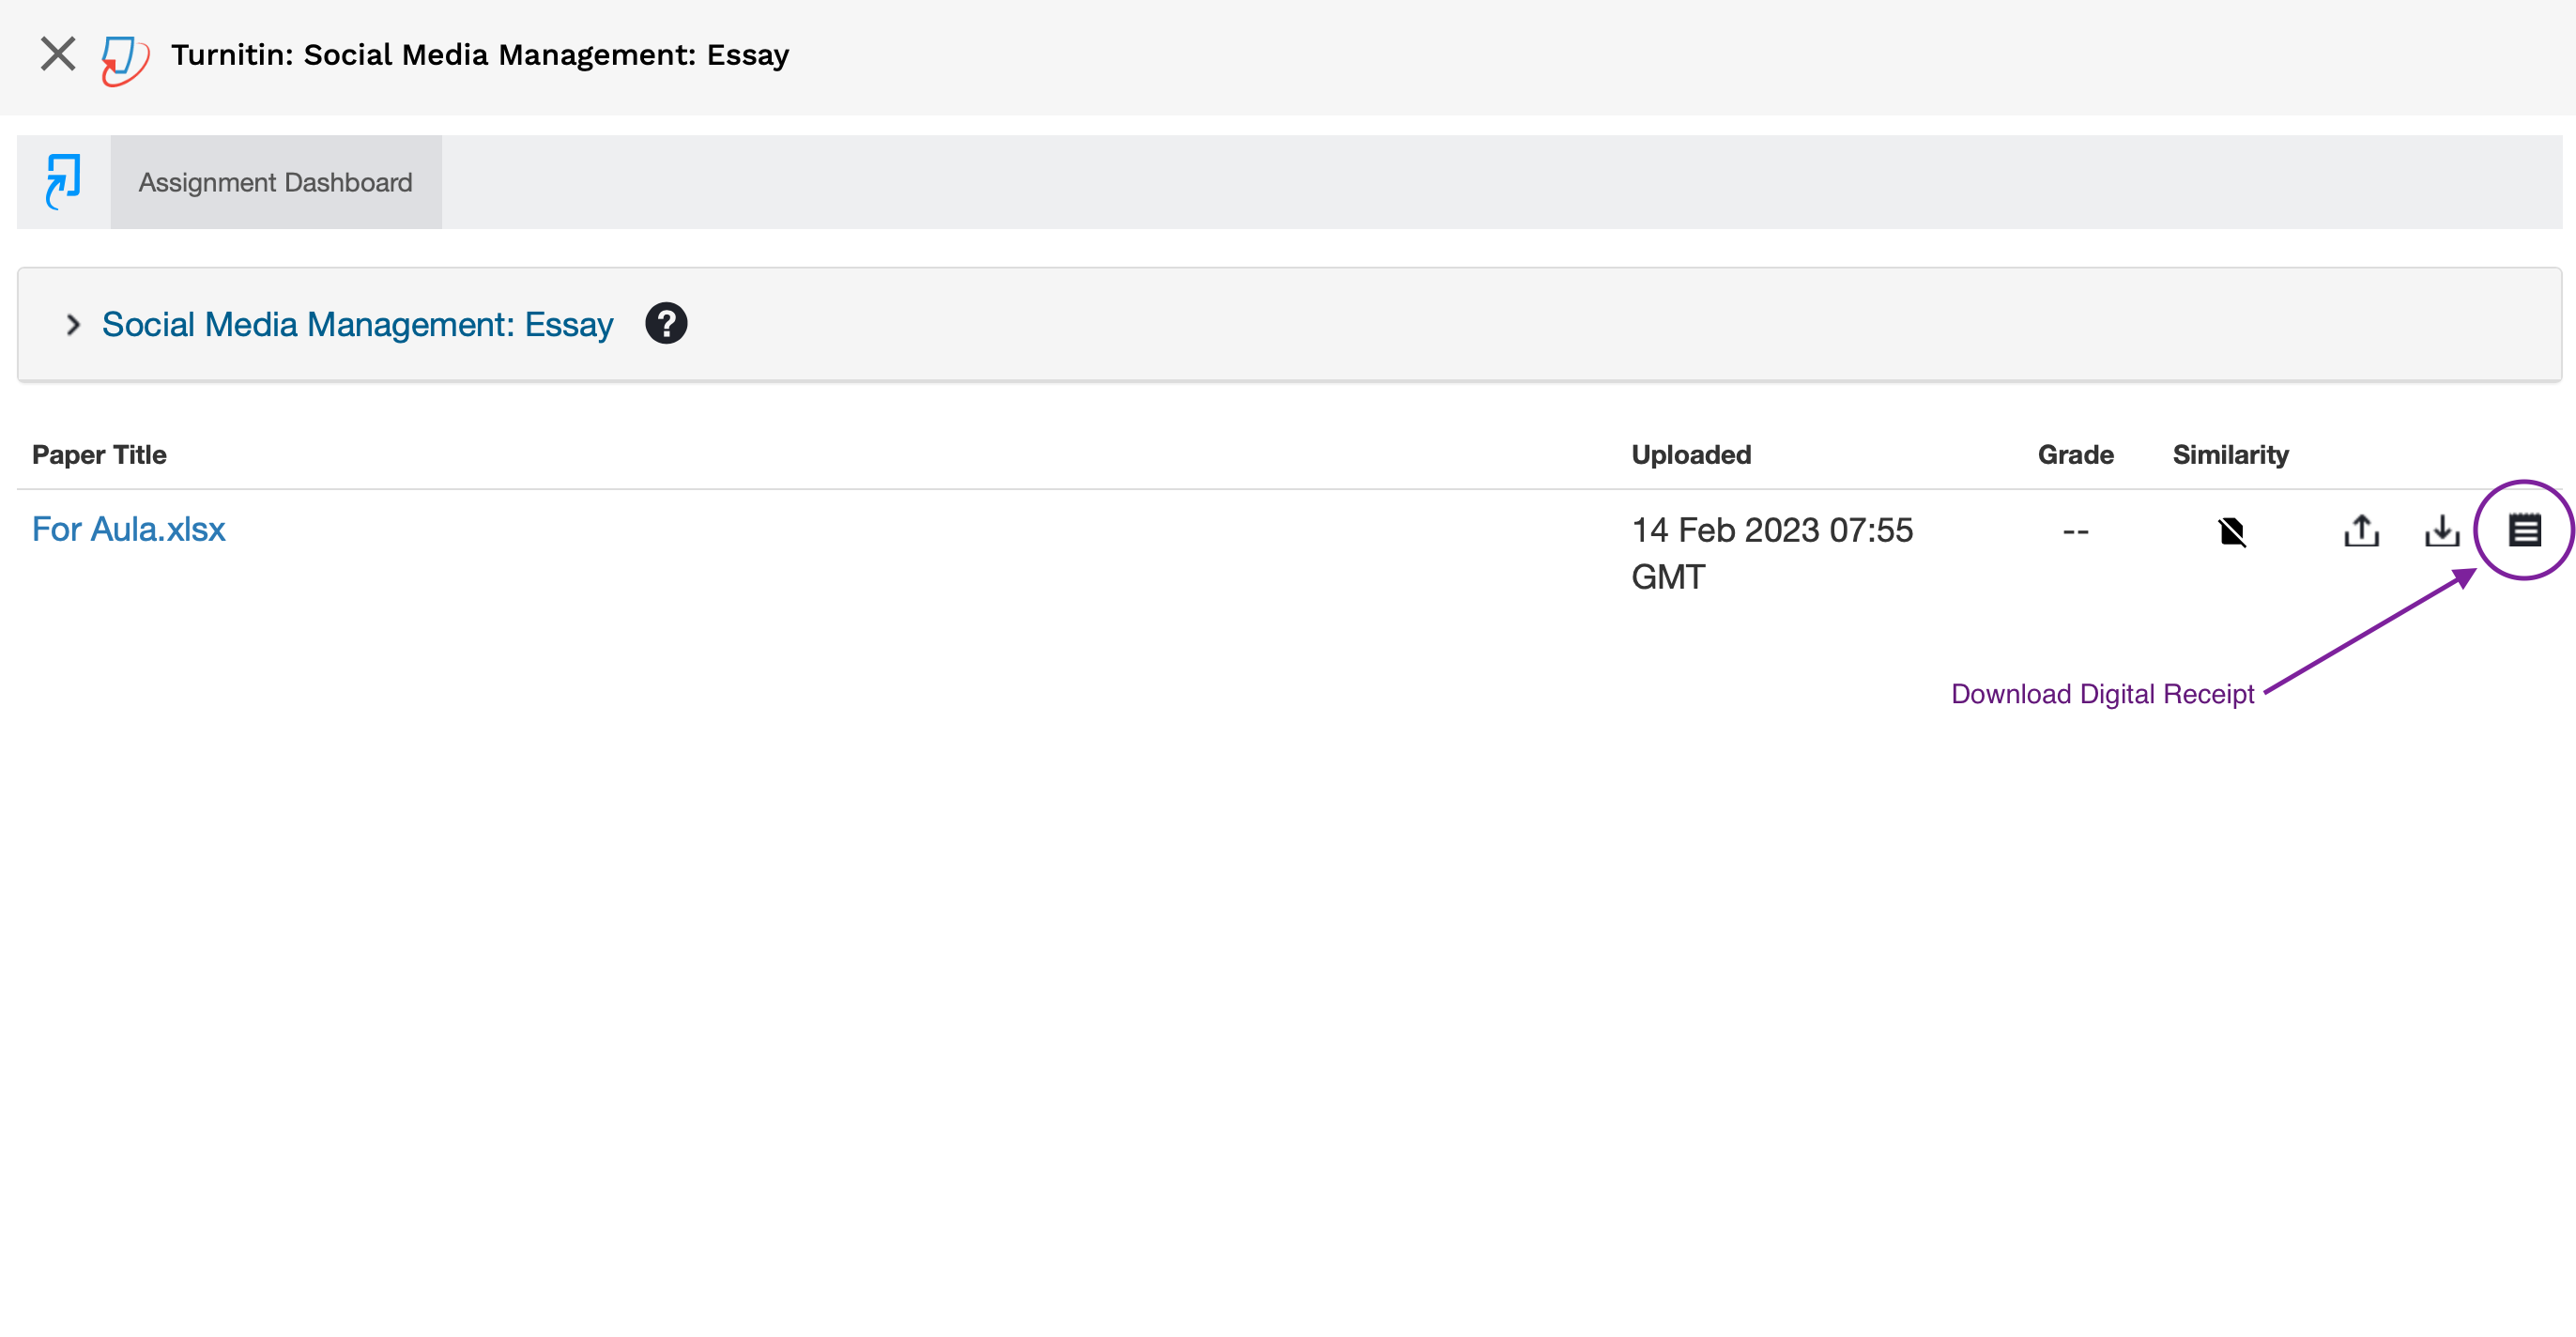The image size is (2576, 1337).
Task: Expand the Social Media Management: Essay chevron
Action: pyautogui.click(x=73, y=325)
